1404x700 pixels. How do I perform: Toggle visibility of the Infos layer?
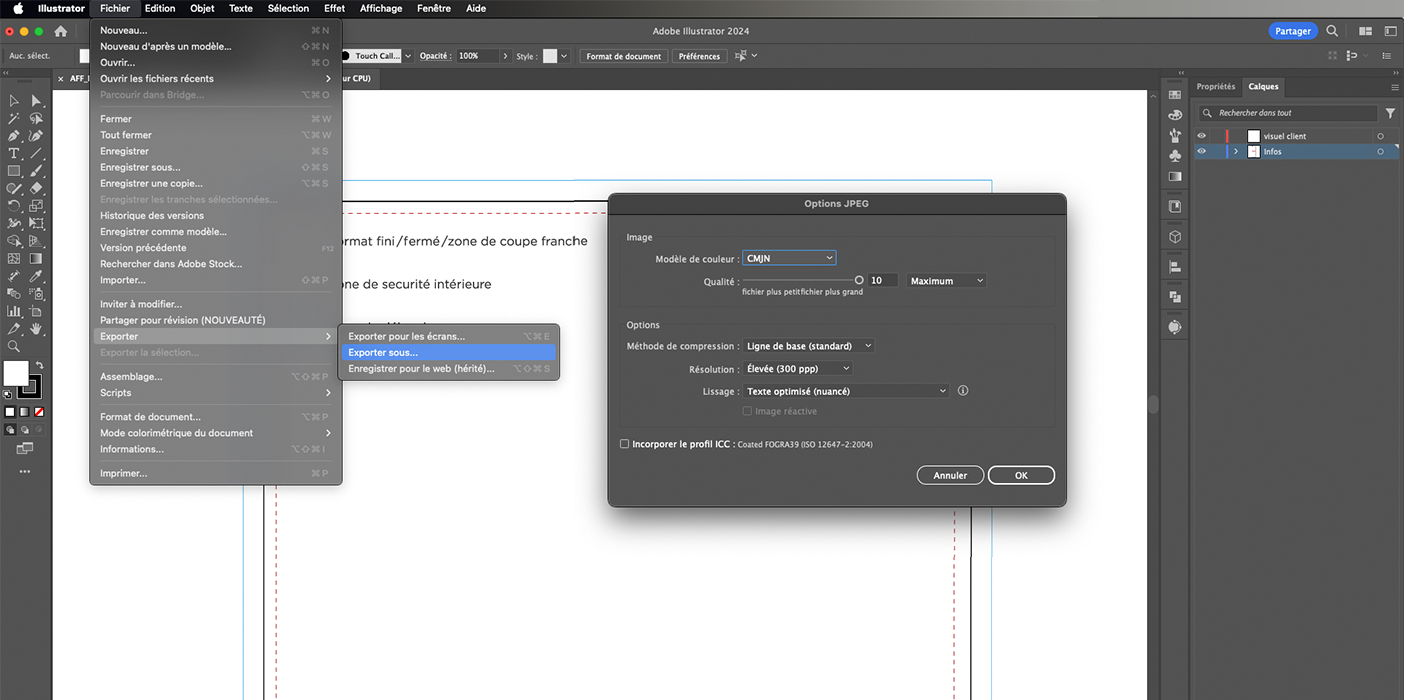point(1201,152)
